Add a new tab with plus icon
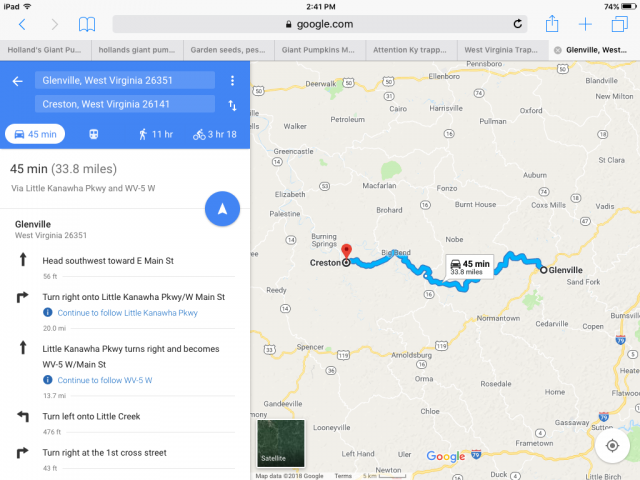Screen dimensions: 640x480 585,24
